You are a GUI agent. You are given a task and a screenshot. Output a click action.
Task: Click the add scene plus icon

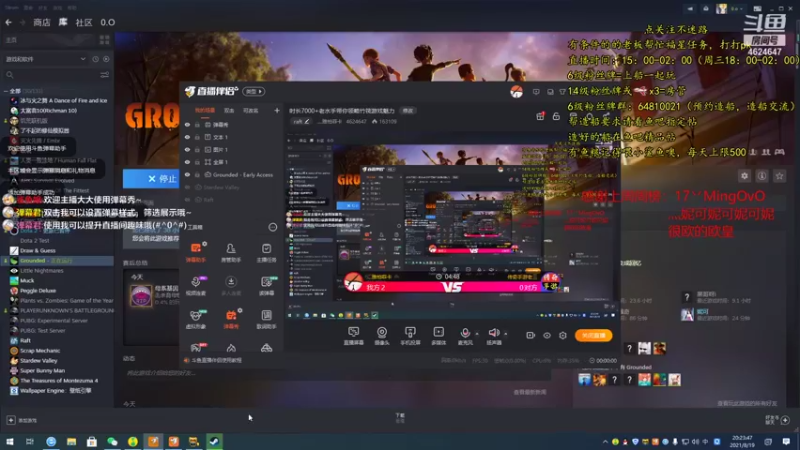click(277, 110)
